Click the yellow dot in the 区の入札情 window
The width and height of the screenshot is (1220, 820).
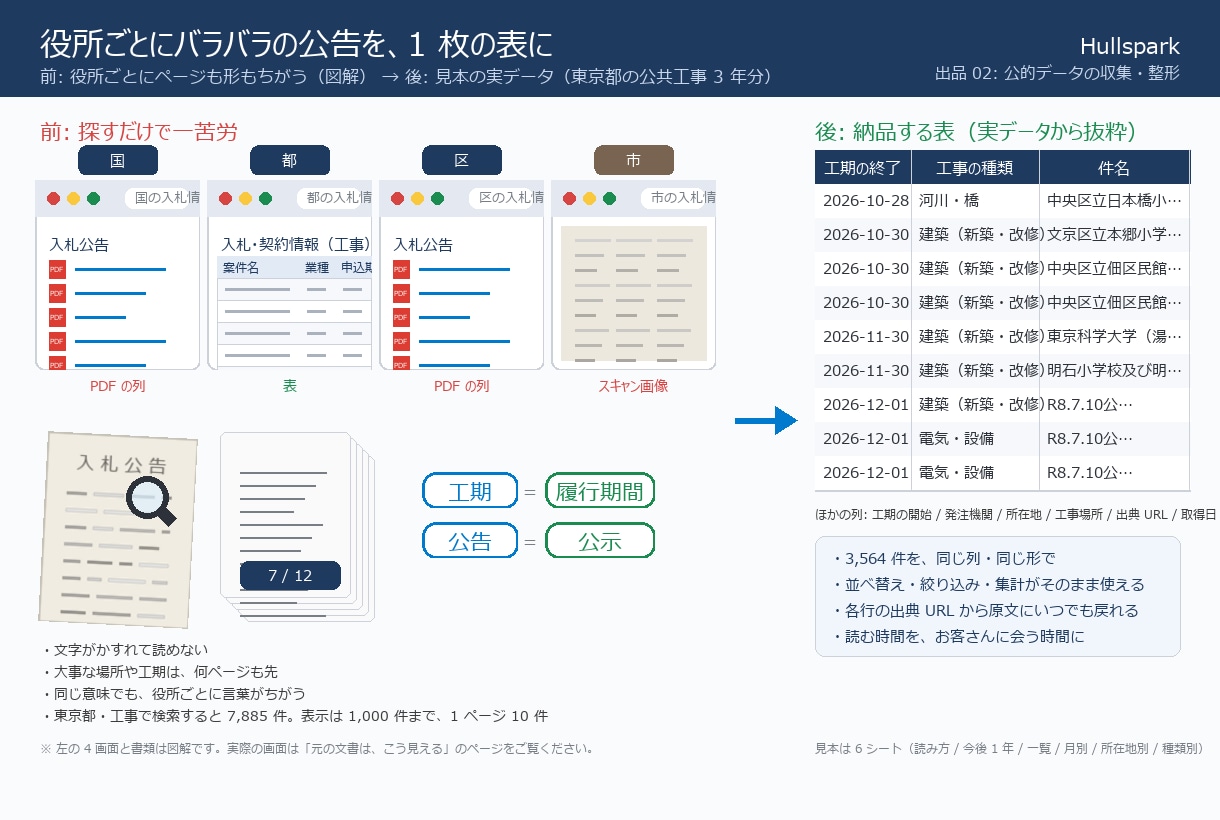418,199
